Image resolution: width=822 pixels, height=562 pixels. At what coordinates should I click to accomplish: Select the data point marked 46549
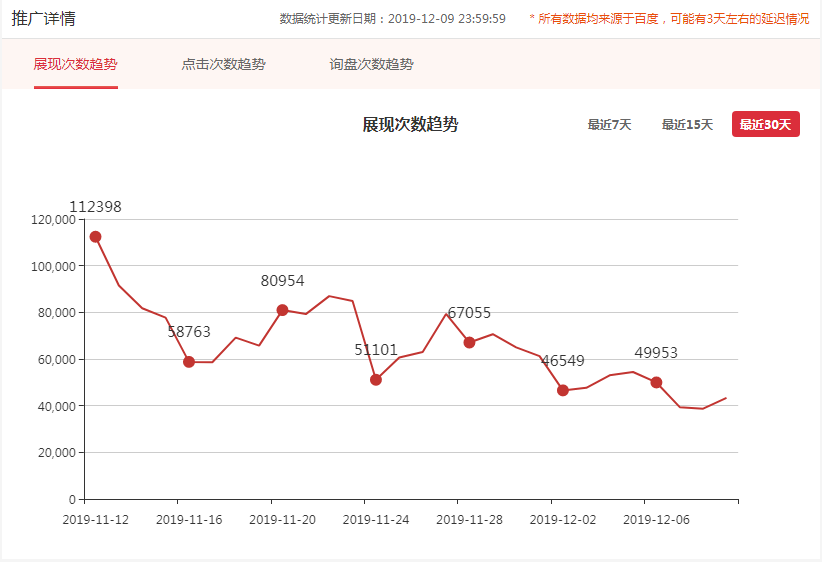click(x=563, y=390)
